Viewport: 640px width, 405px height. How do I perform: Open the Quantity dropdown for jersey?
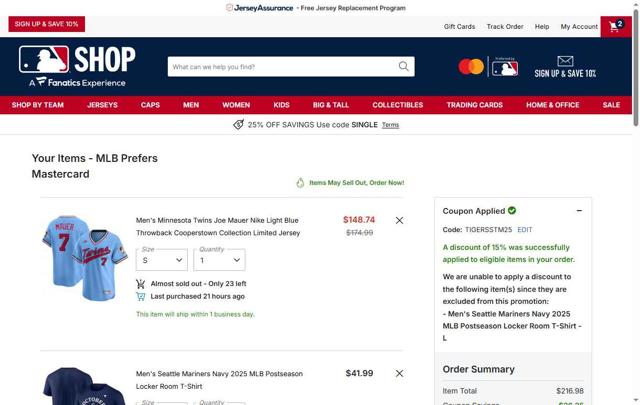pos(219,260)
